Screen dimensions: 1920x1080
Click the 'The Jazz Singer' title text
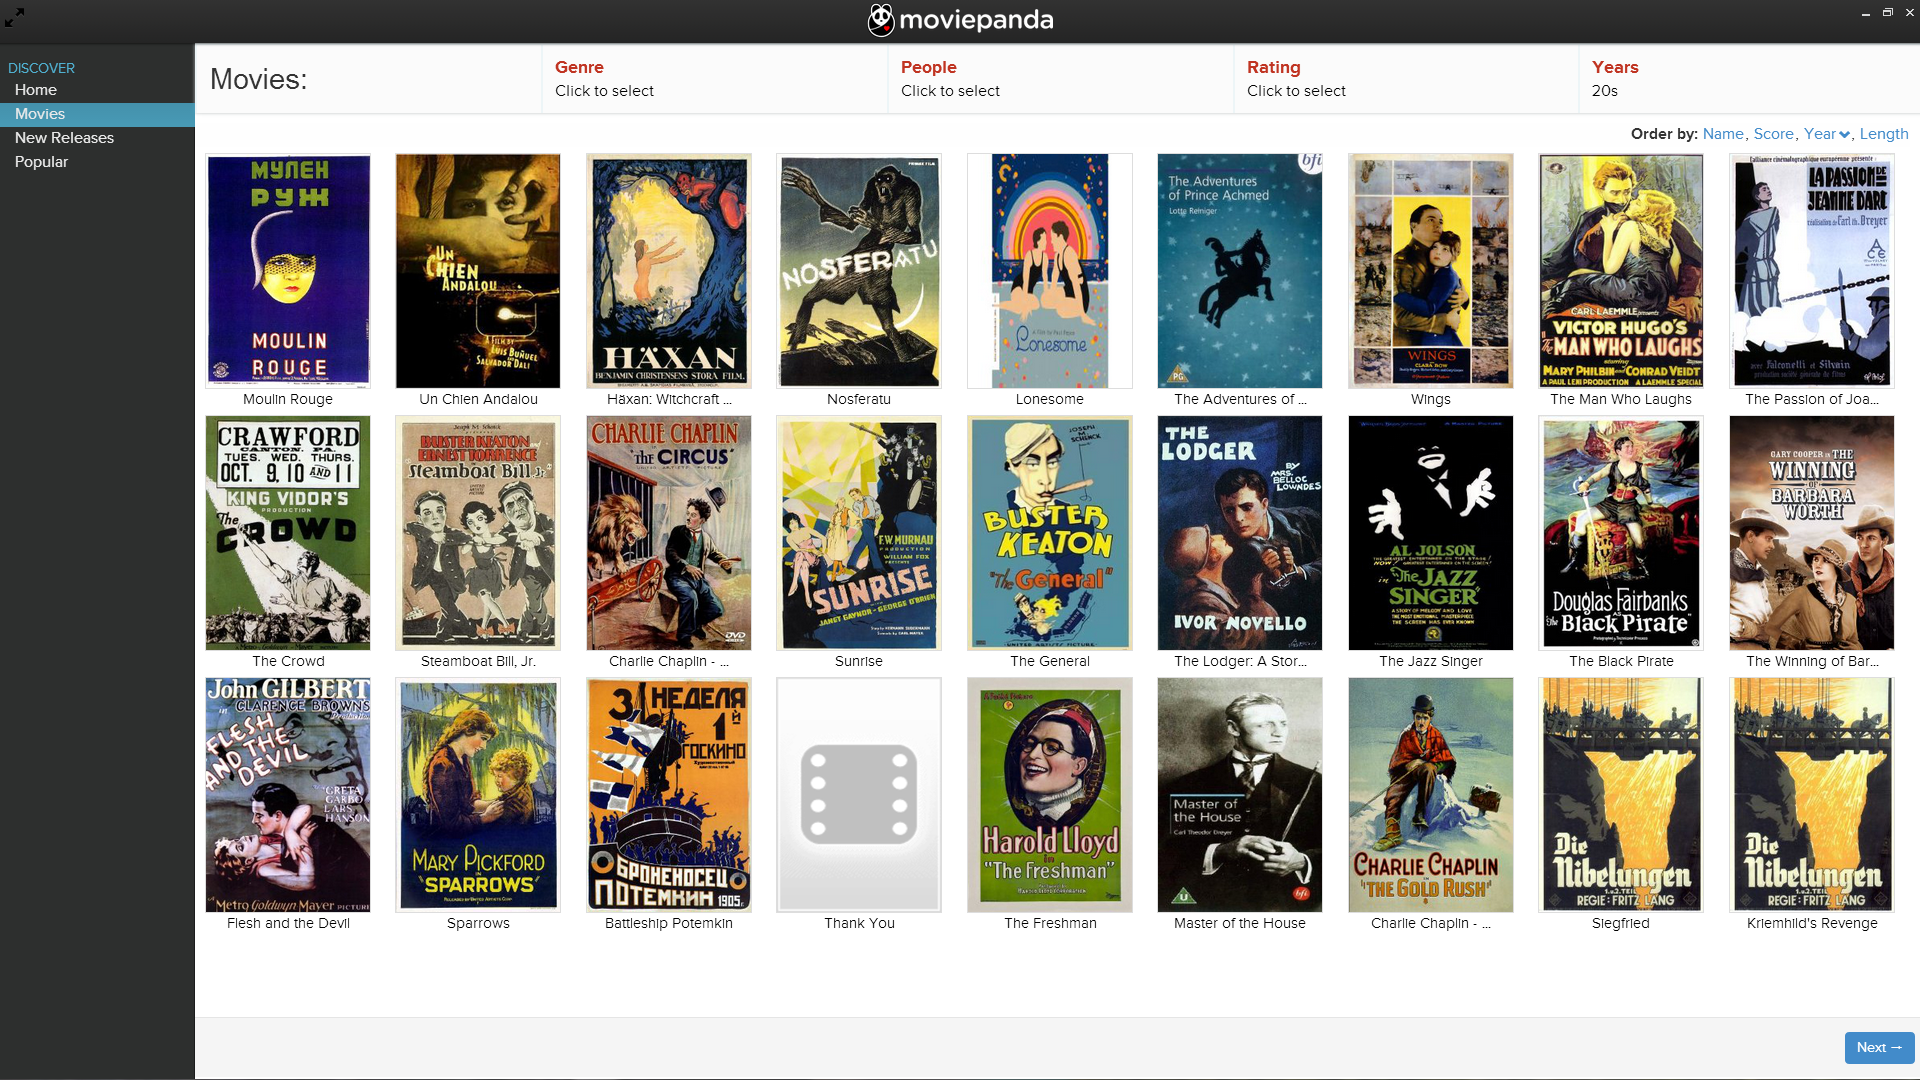[x=1431, y=661]
